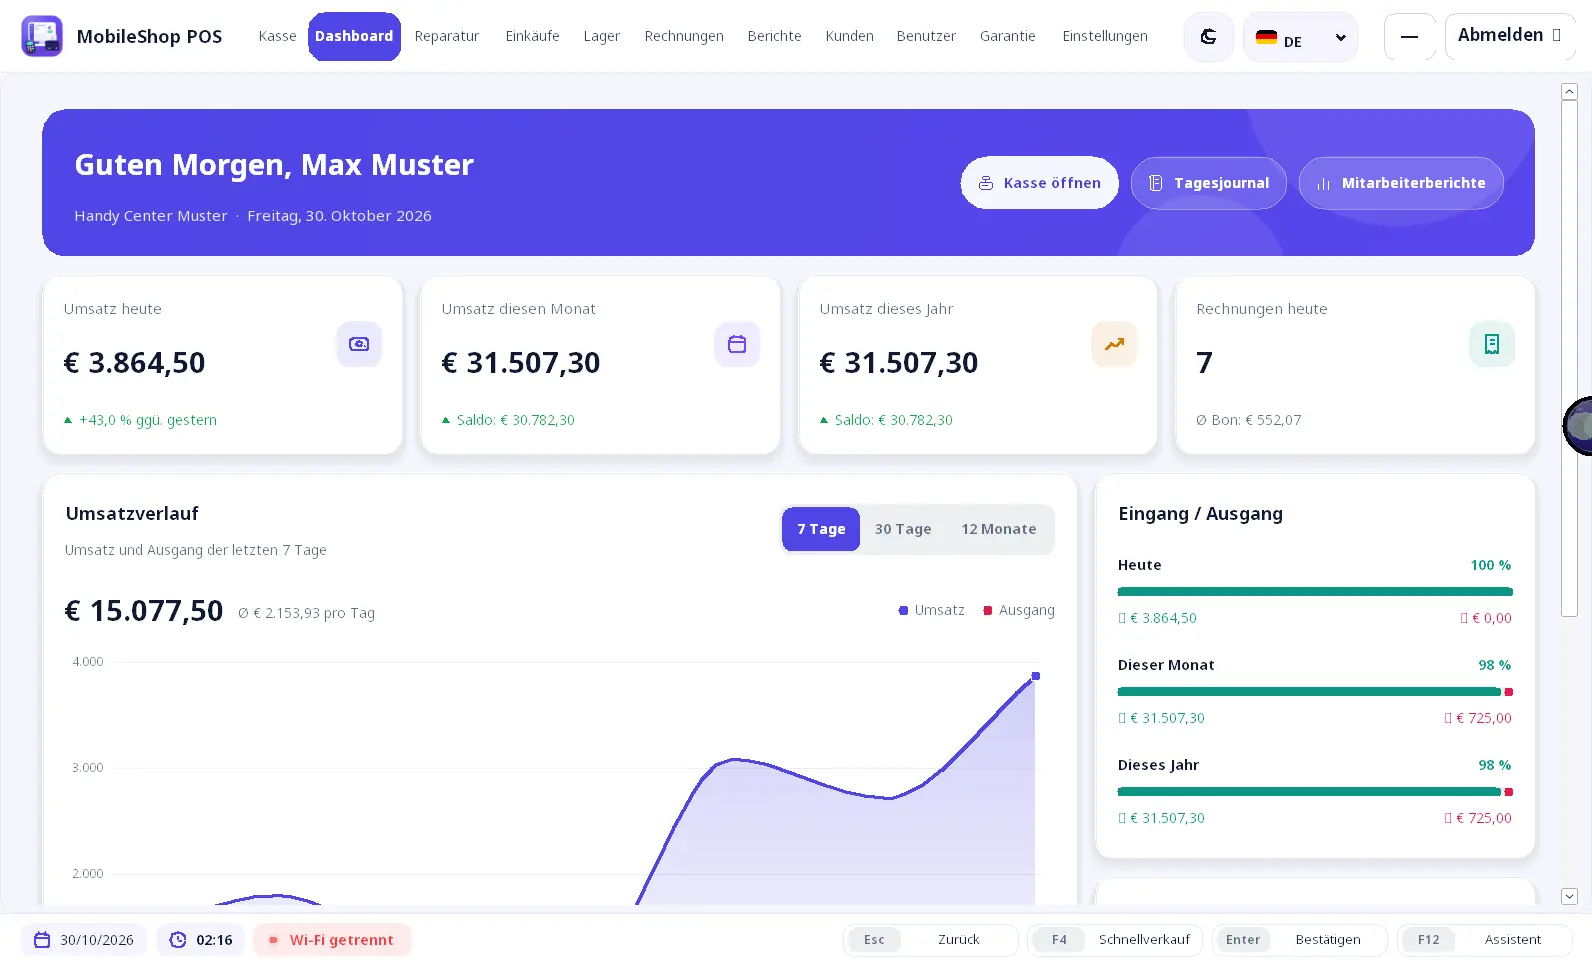Click calendar icon in Umsatz diesen Monat card

point(737,344)
